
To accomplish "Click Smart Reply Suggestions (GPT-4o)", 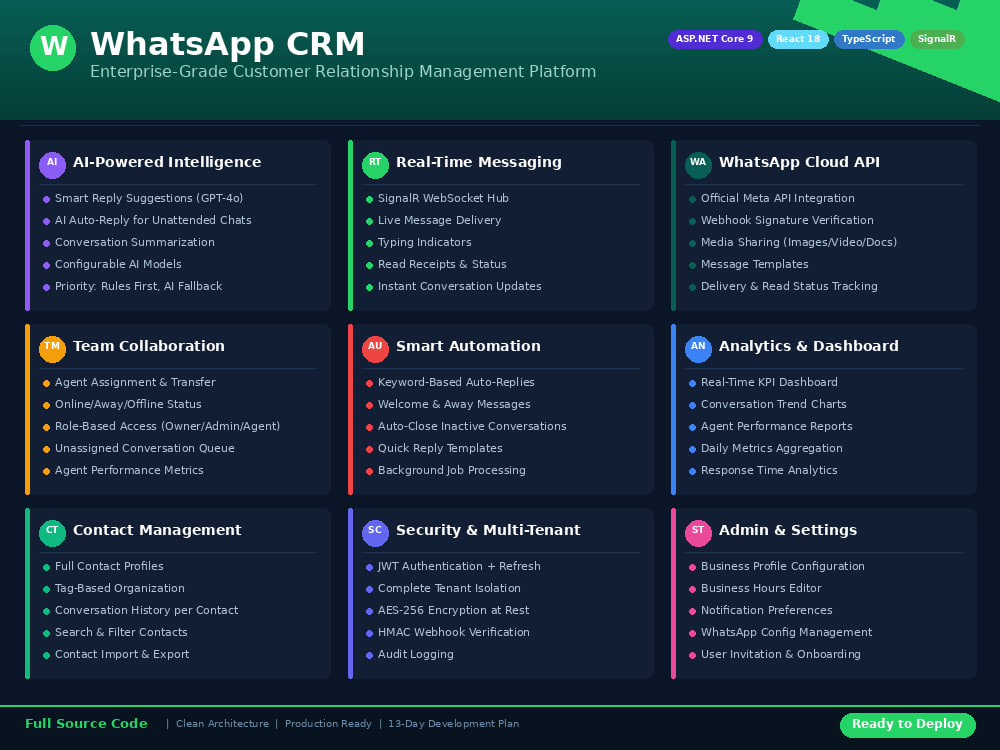I will 149,198.
